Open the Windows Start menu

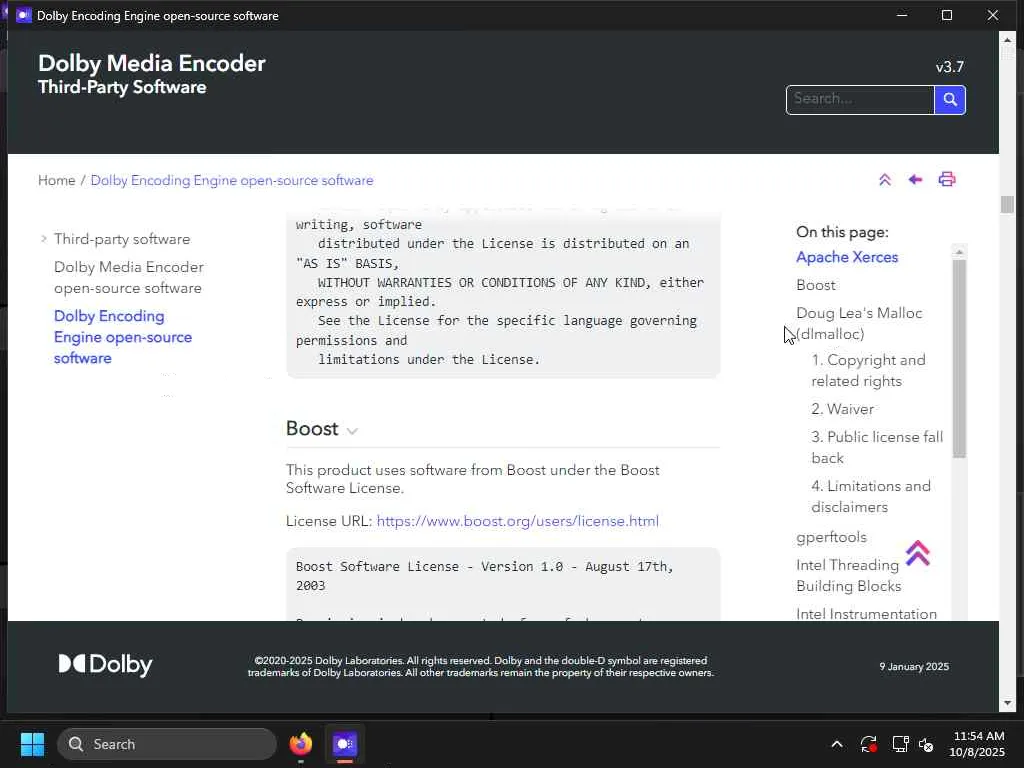pos(32,744)
